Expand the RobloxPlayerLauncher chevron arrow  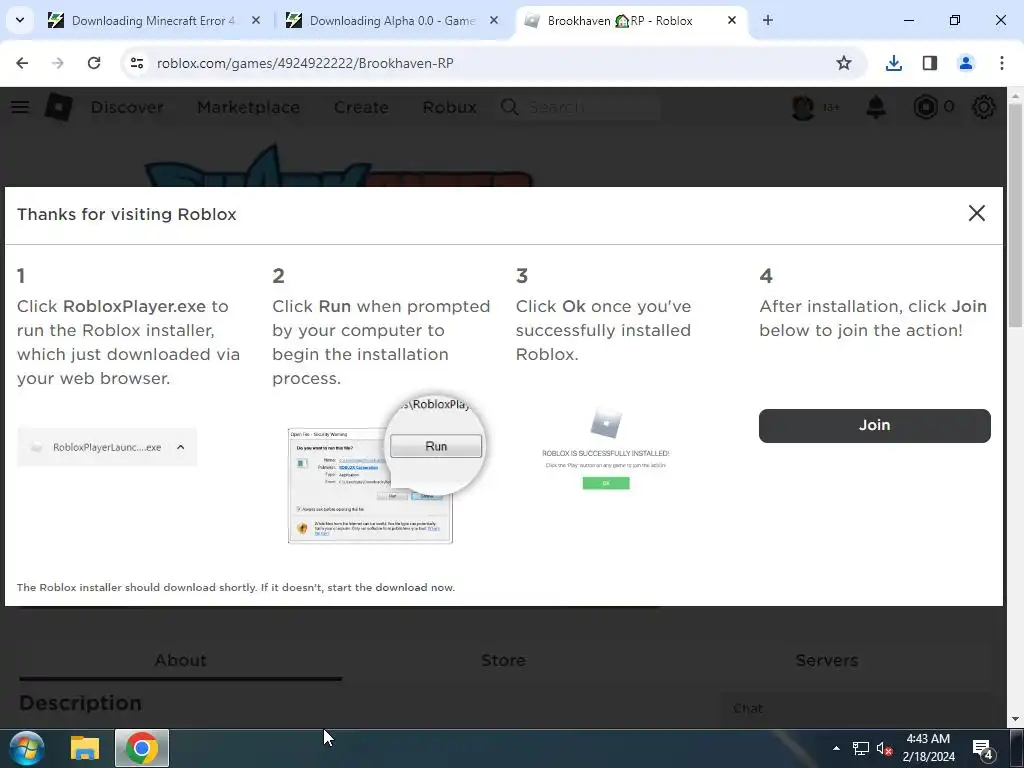click(x=181, y=447)
